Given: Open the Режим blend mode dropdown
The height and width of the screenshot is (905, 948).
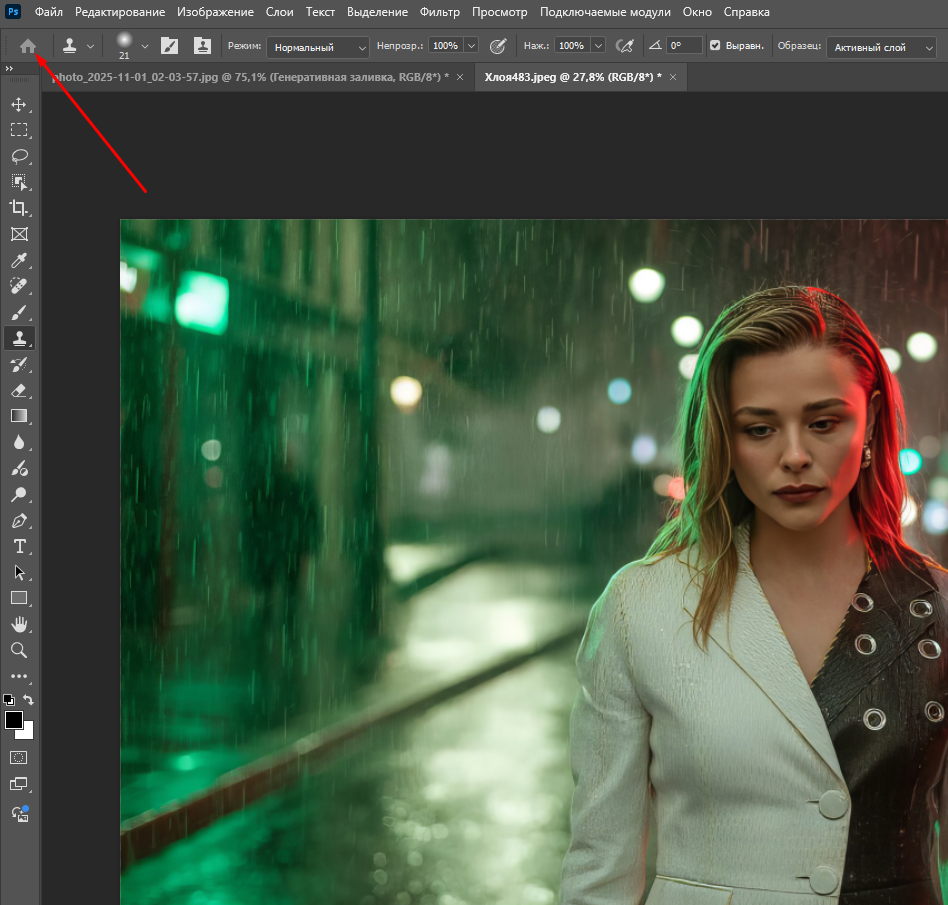Looking at the screenshot, I should point(318,46).
